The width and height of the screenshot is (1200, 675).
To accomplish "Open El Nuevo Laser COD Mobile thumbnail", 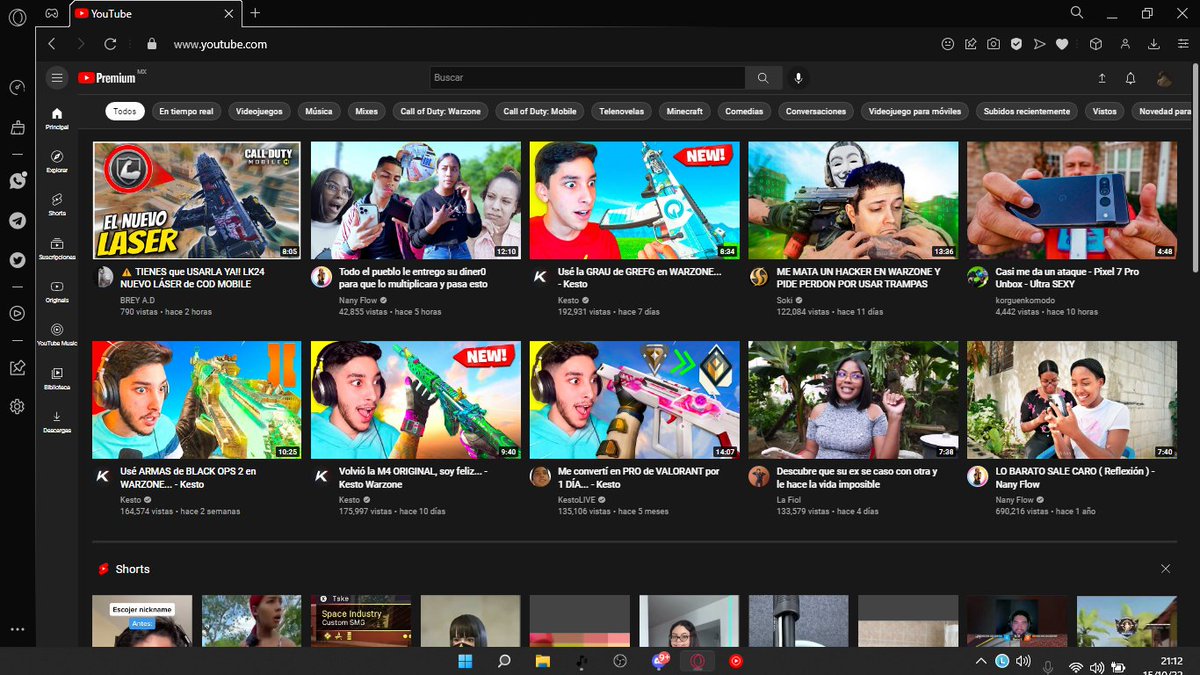I will [x=196, y=200].
